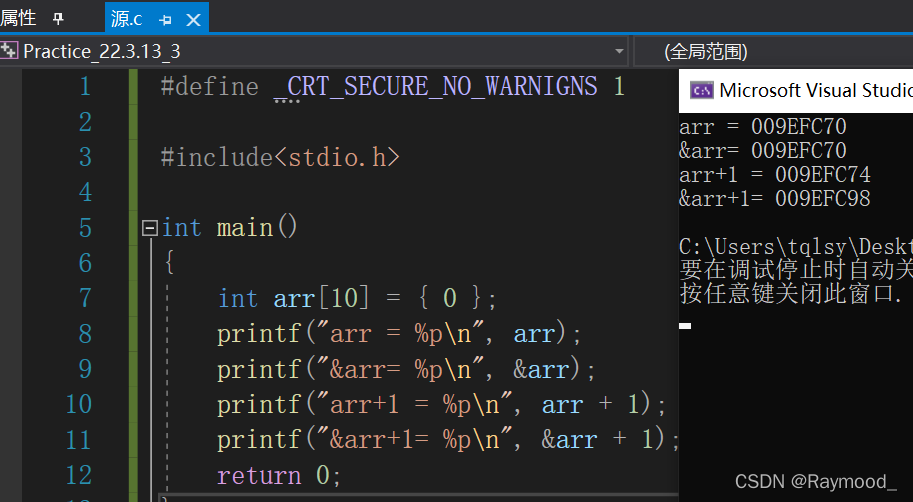Click line number 5 in the gutter
The width and height of the screenshot is (913, 502).
point(85,228)
